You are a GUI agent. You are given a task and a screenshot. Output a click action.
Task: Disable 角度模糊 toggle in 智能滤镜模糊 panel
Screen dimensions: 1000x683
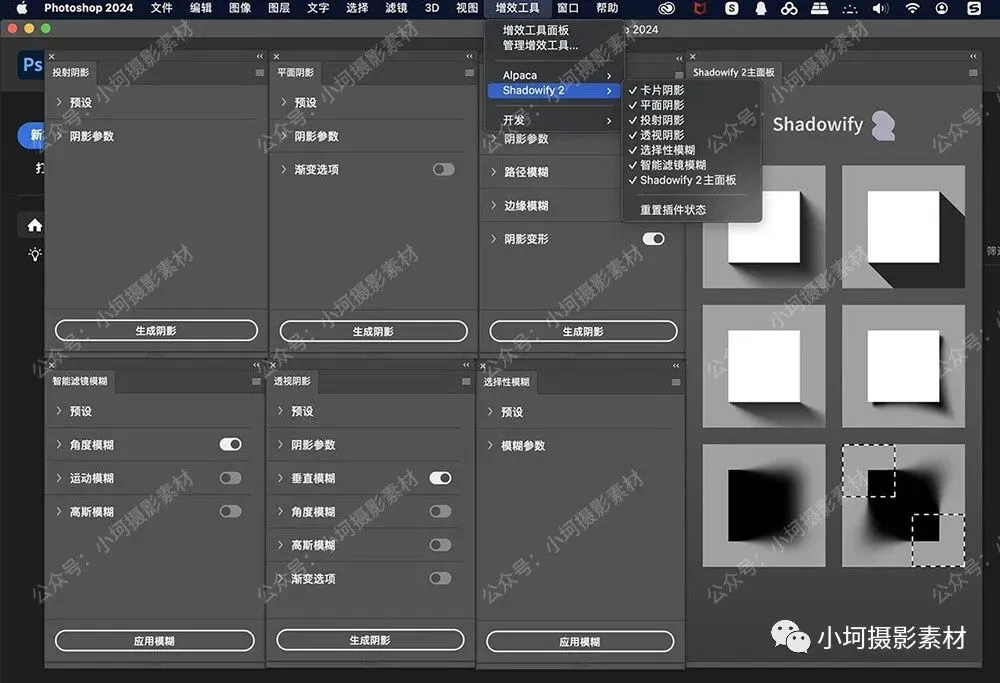tap(231, 444)
